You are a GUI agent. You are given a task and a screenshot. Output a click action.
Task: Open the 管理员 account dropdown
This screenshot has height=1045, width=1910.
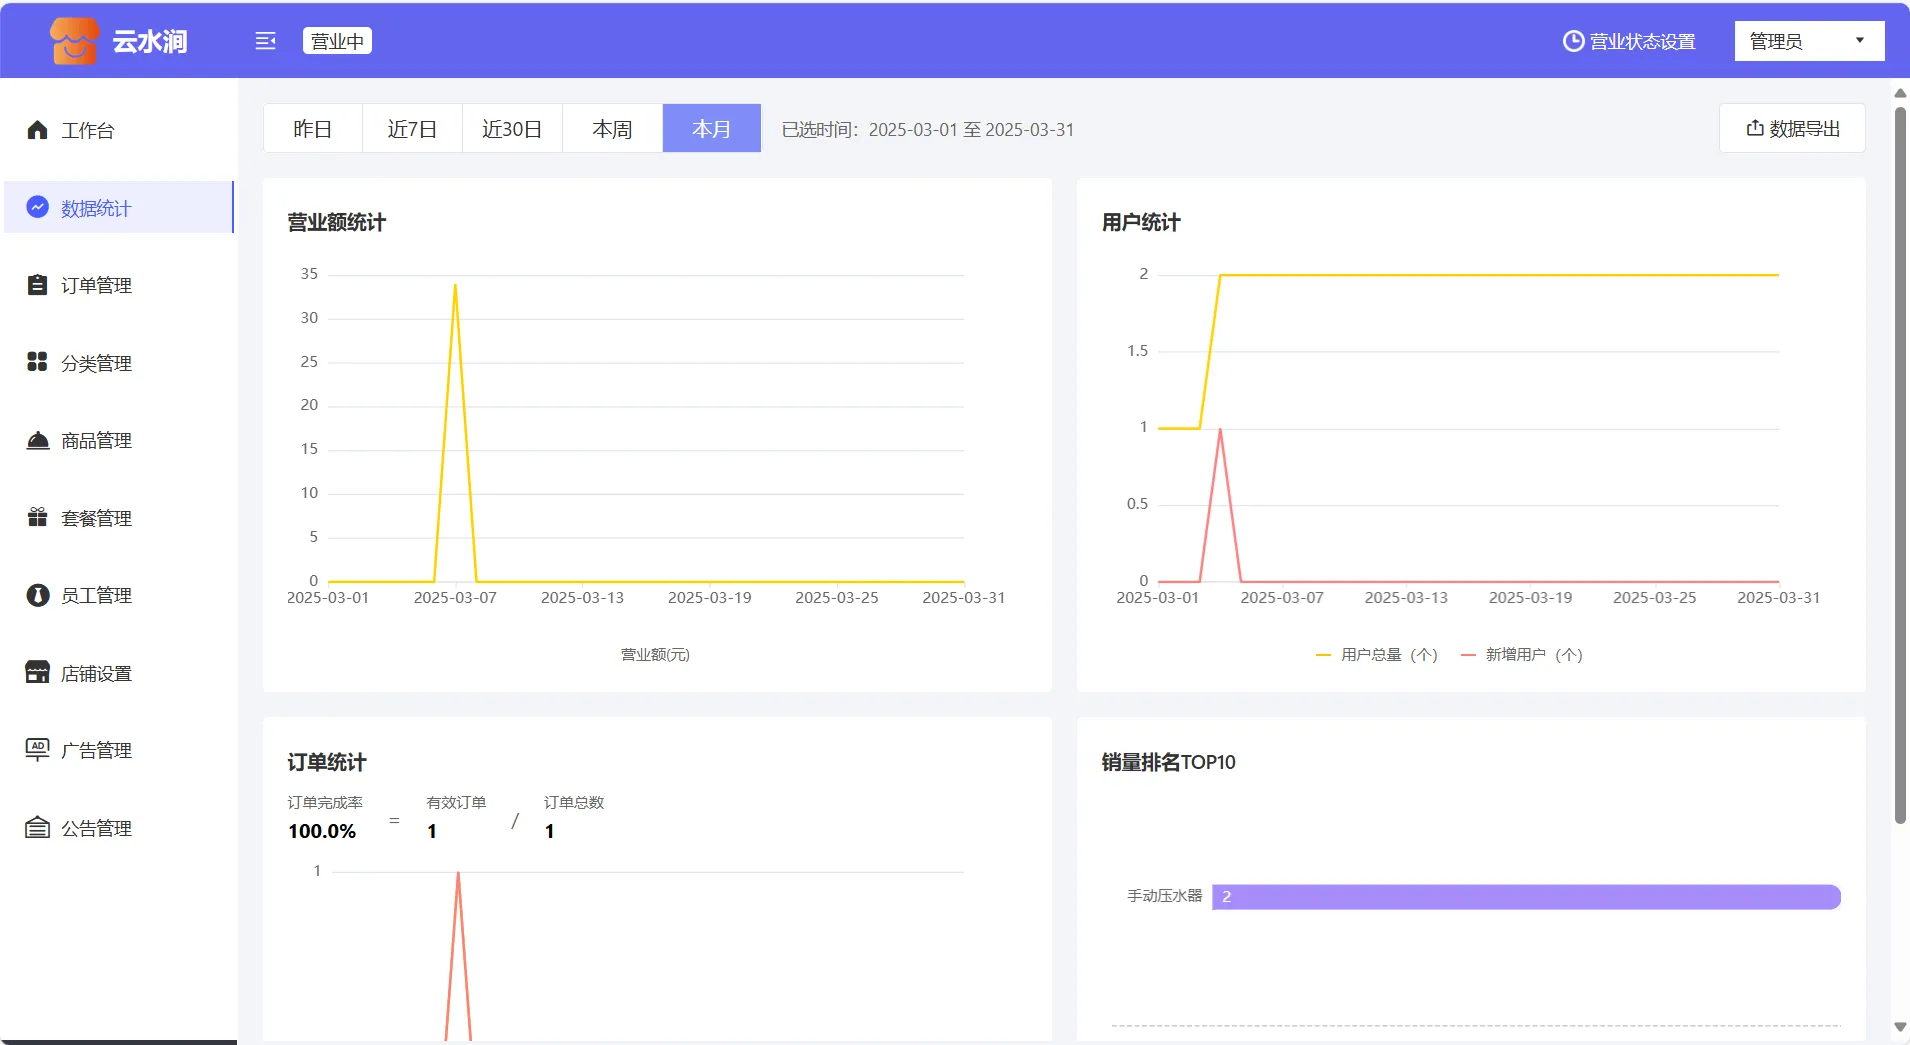(1808, 41)
